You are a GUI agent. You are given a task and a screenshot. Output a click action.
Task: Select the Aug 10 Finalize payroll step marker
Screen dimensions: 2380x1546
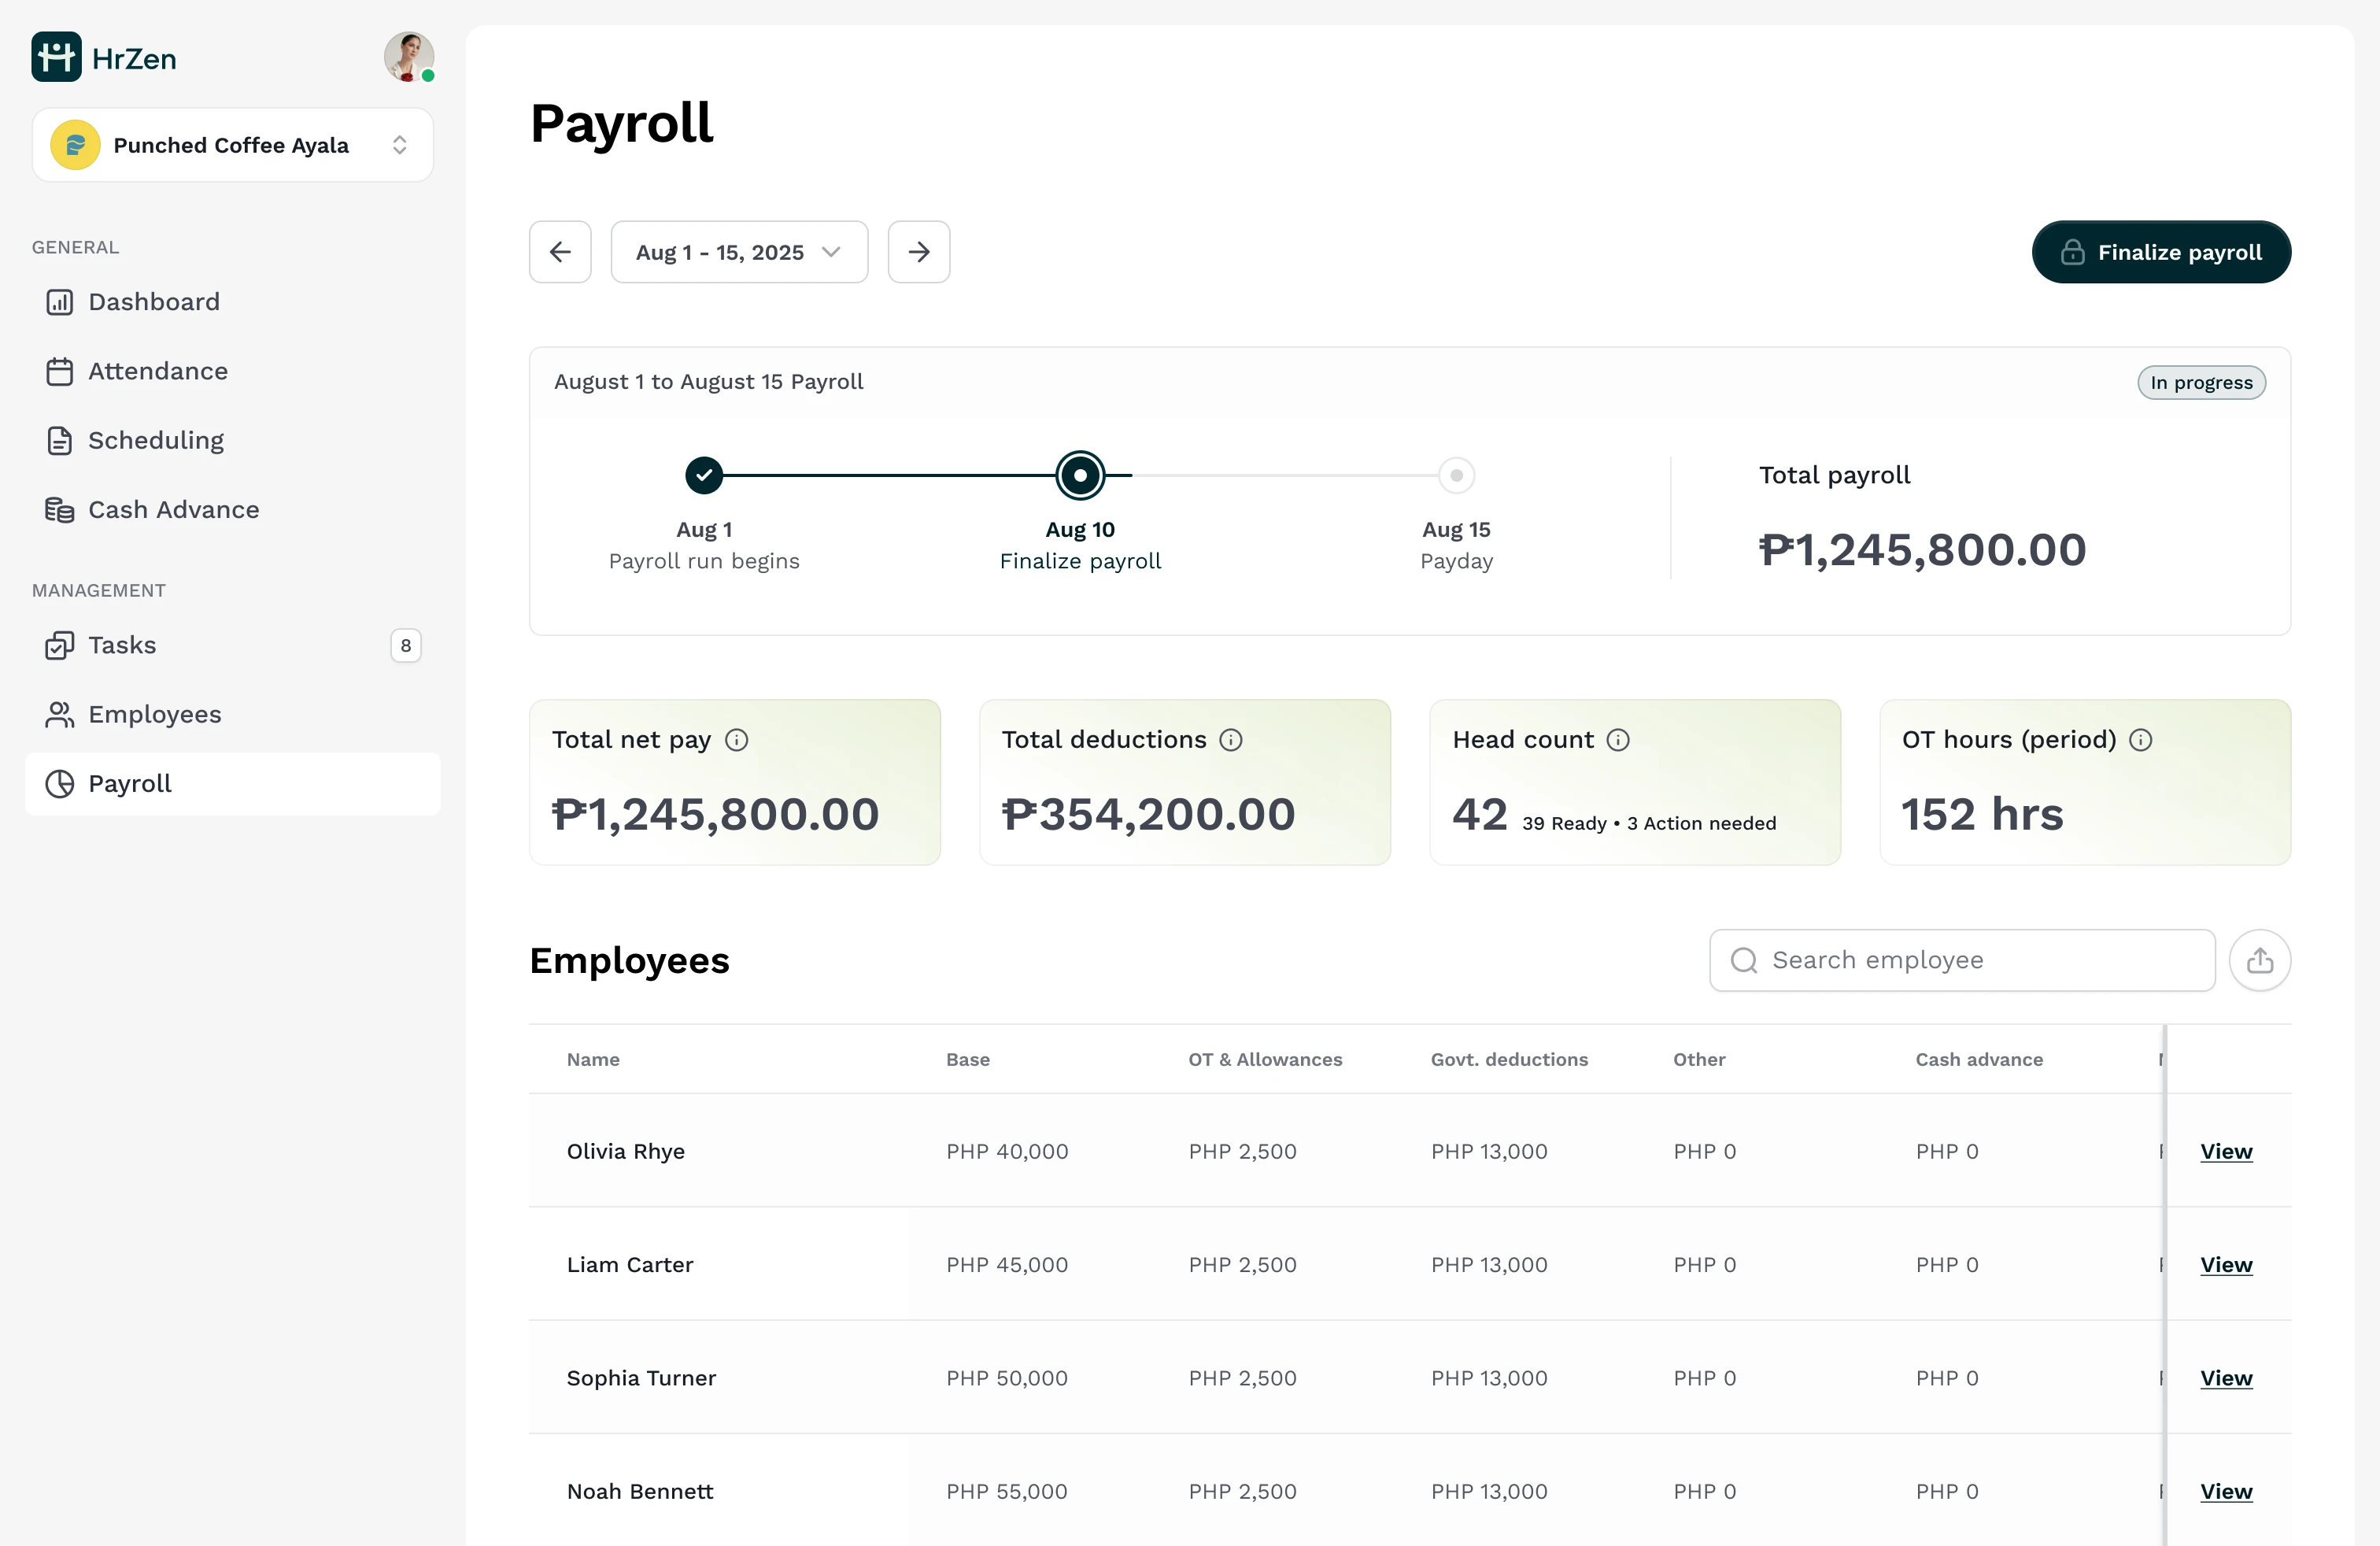1080,475
